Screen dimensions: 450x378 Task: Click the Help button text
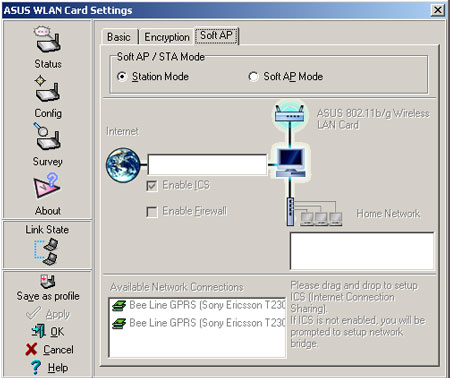pyautogui.click(x=58, y=367)
